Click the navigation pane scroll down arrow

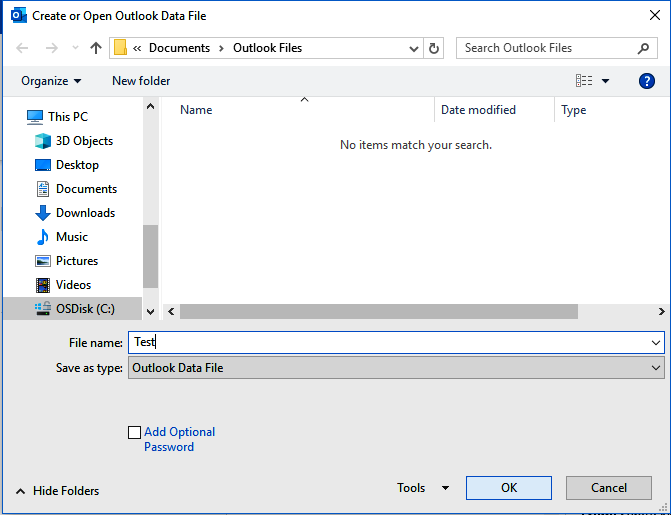pos(150,312)
